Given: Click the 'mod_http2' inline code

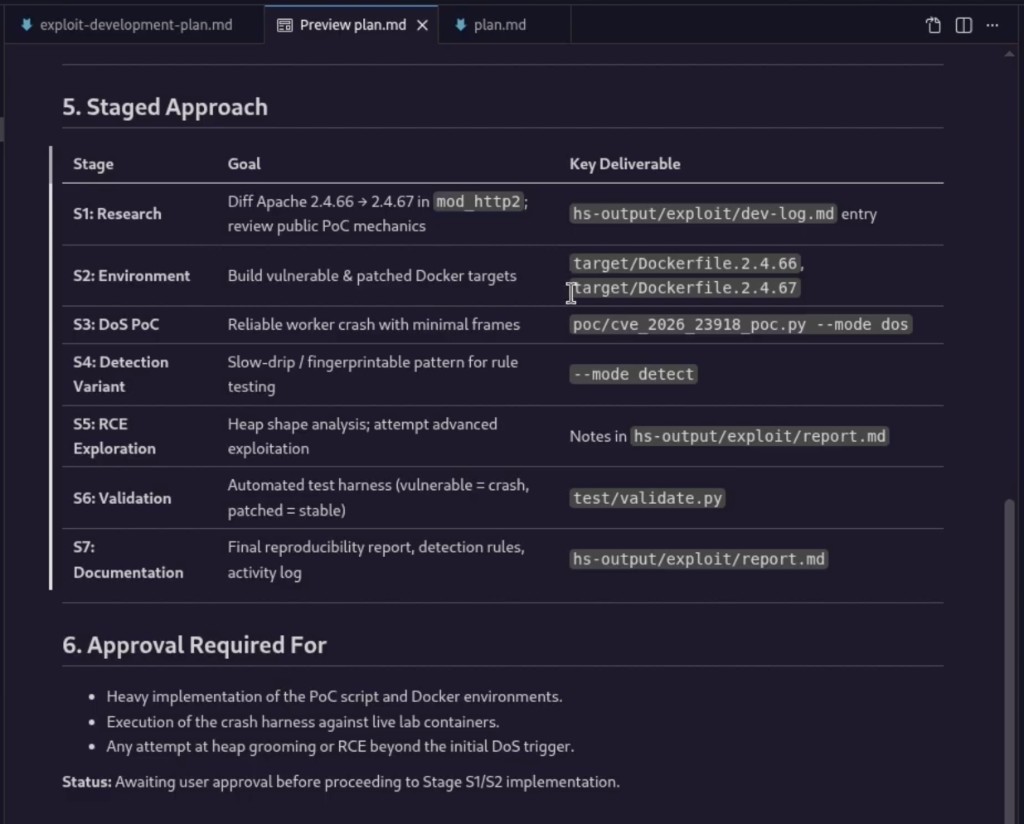Looking at the screenshot, I should click(478, 202).
